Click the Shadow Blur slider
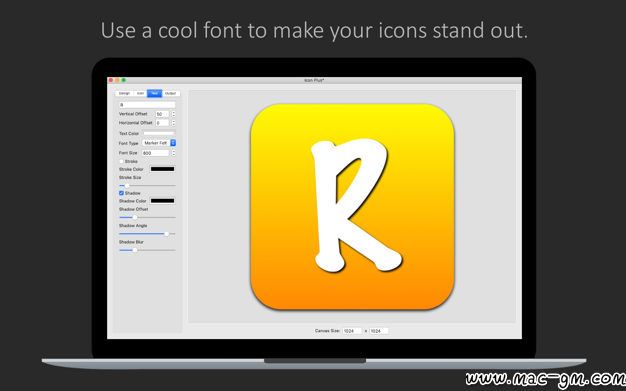 [147, 250]
